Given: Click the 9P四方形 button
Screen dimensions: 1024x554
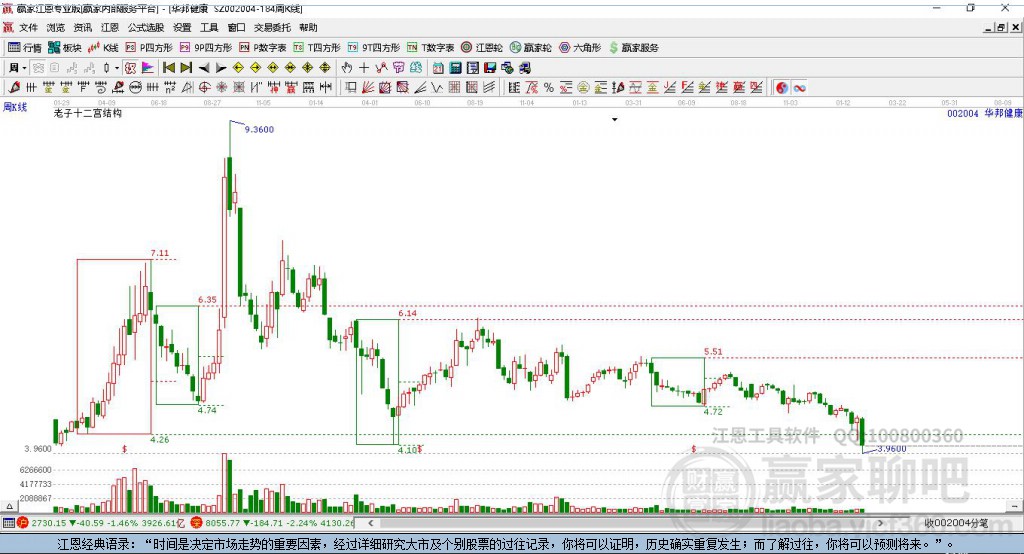Looking at the screenshot, I should pos(206,48).
